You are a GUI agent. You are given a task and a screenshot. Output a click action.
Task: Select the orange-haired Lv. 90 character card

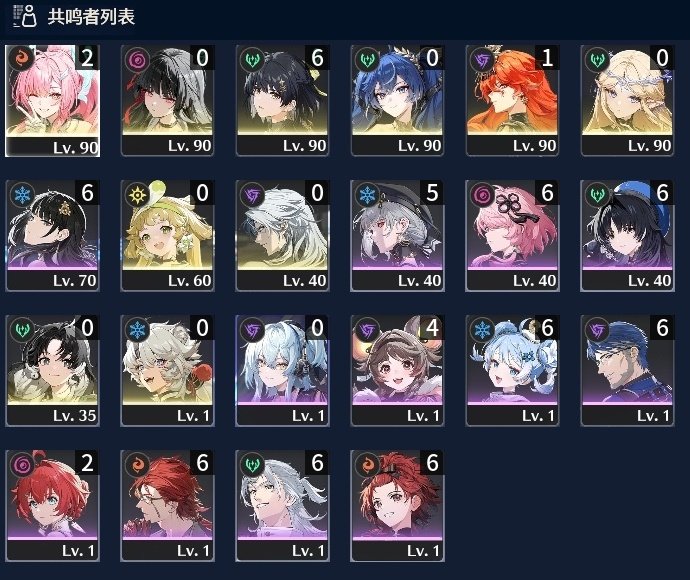512,100
